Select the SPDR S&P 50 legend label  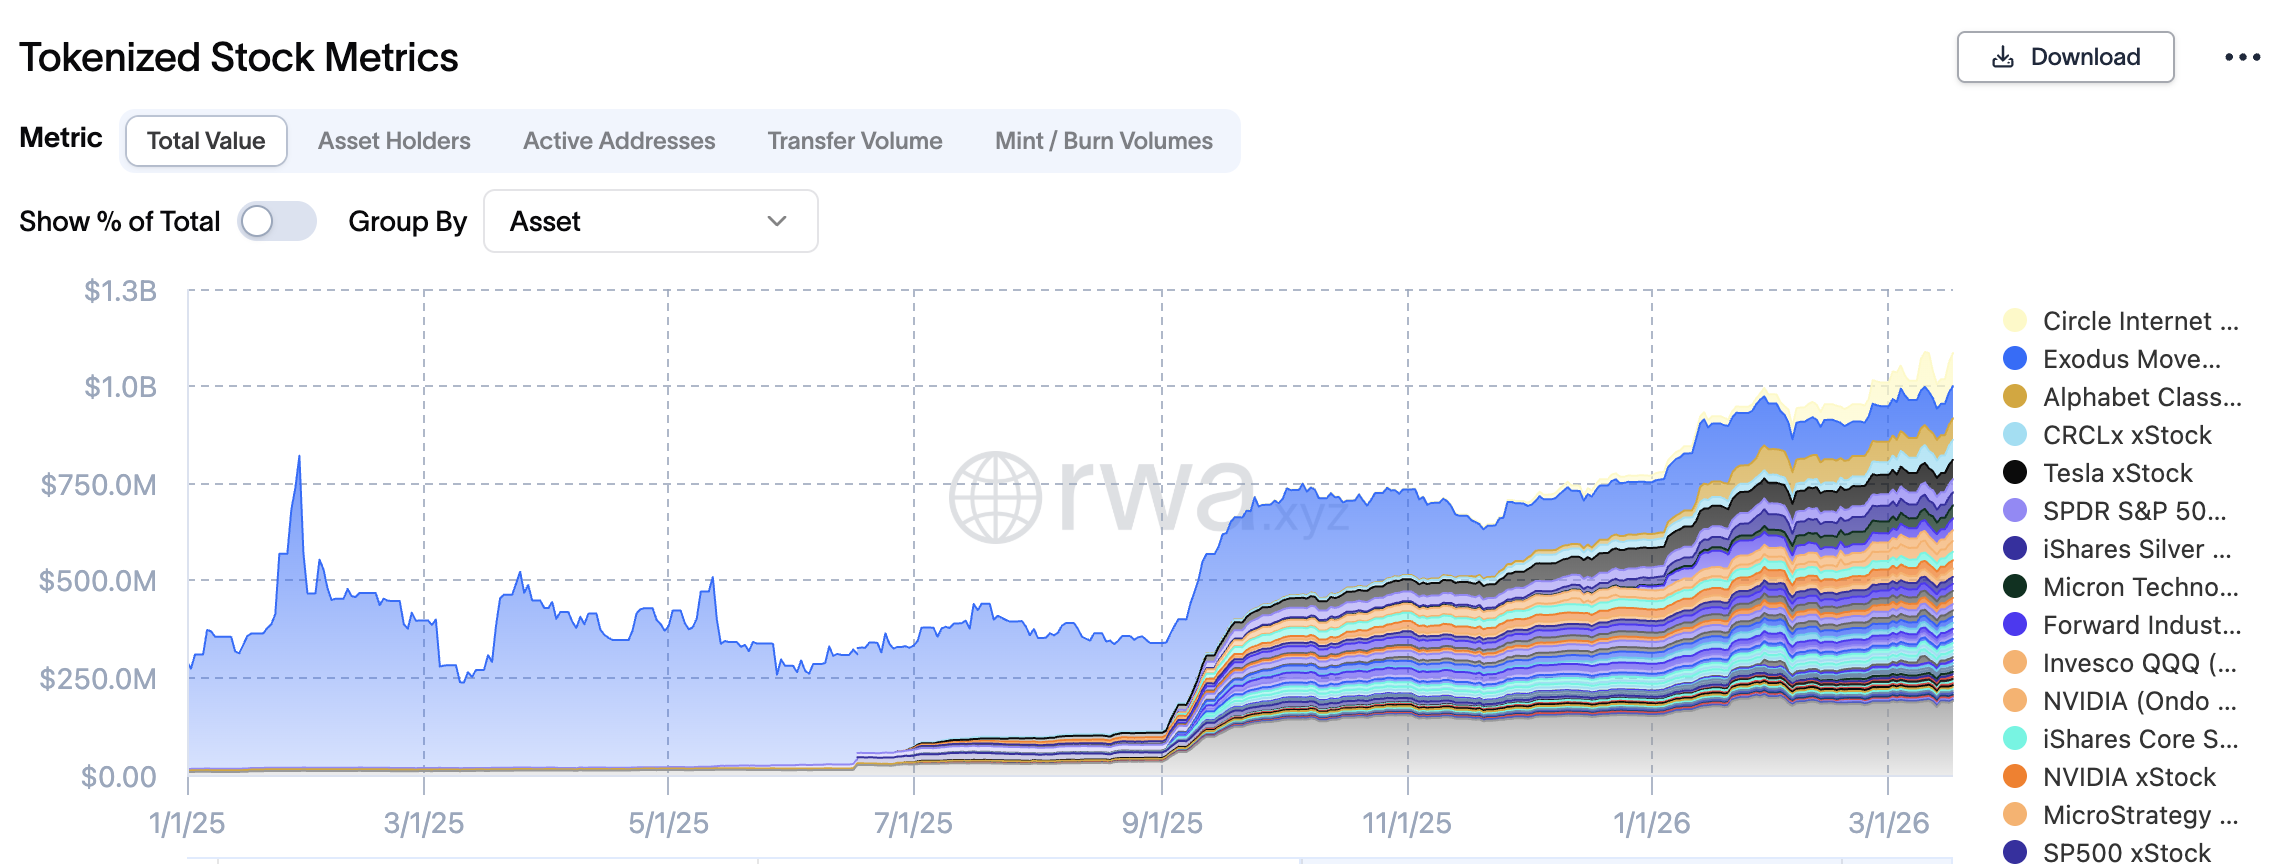coord(2135,511)
